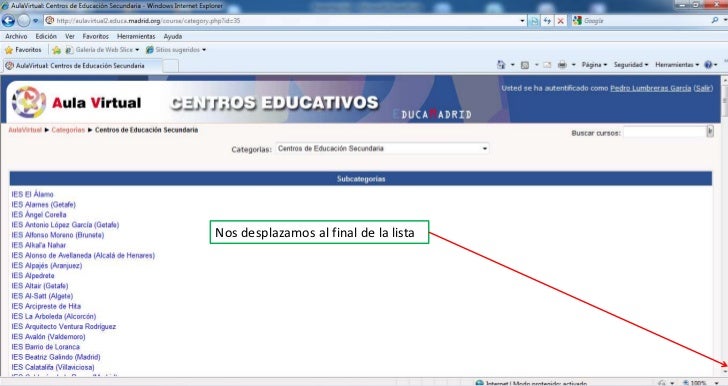Open IES Alpedrete subcategory
The width and height of the screenshot is (728, 386).
pyautogui.click(x=33, y=276)
